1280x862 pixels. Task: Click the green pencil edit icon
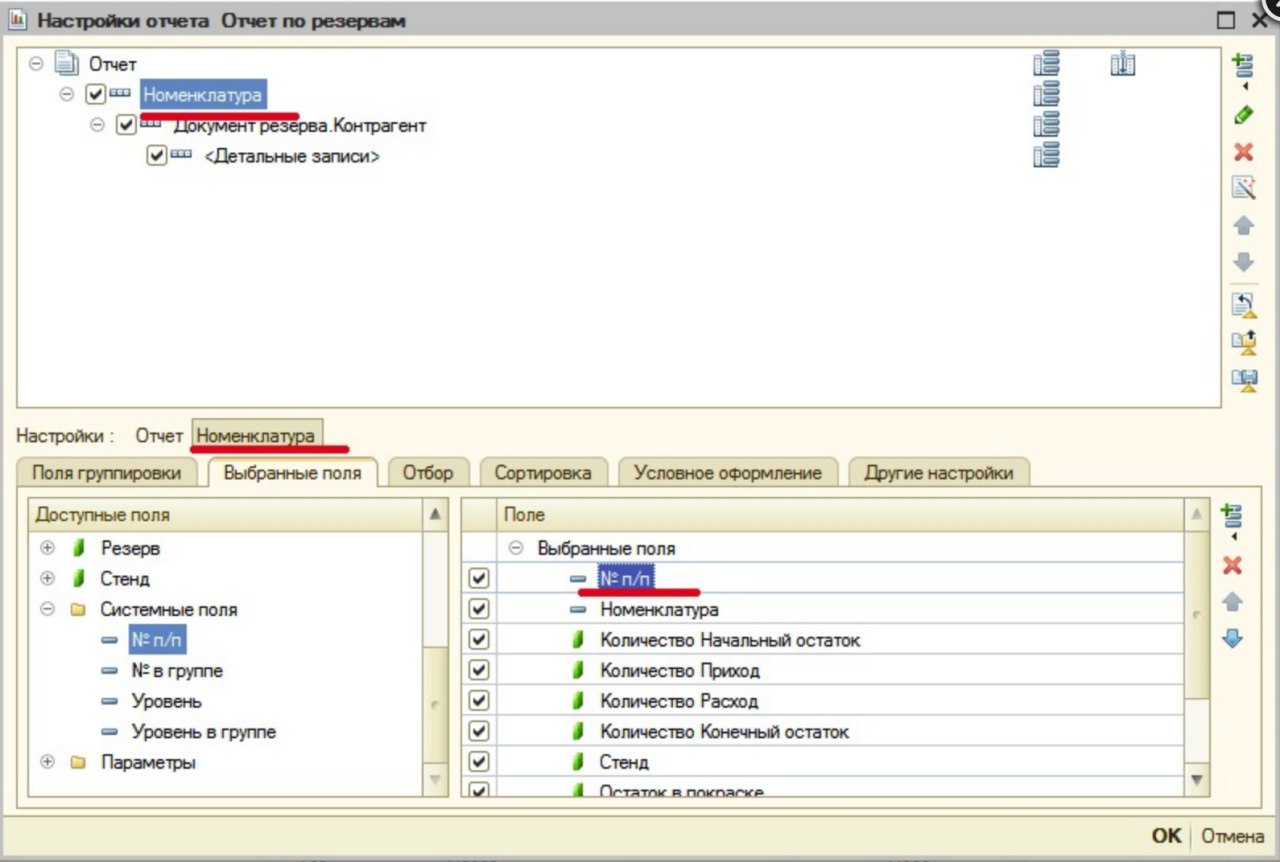click(1243, 115)
